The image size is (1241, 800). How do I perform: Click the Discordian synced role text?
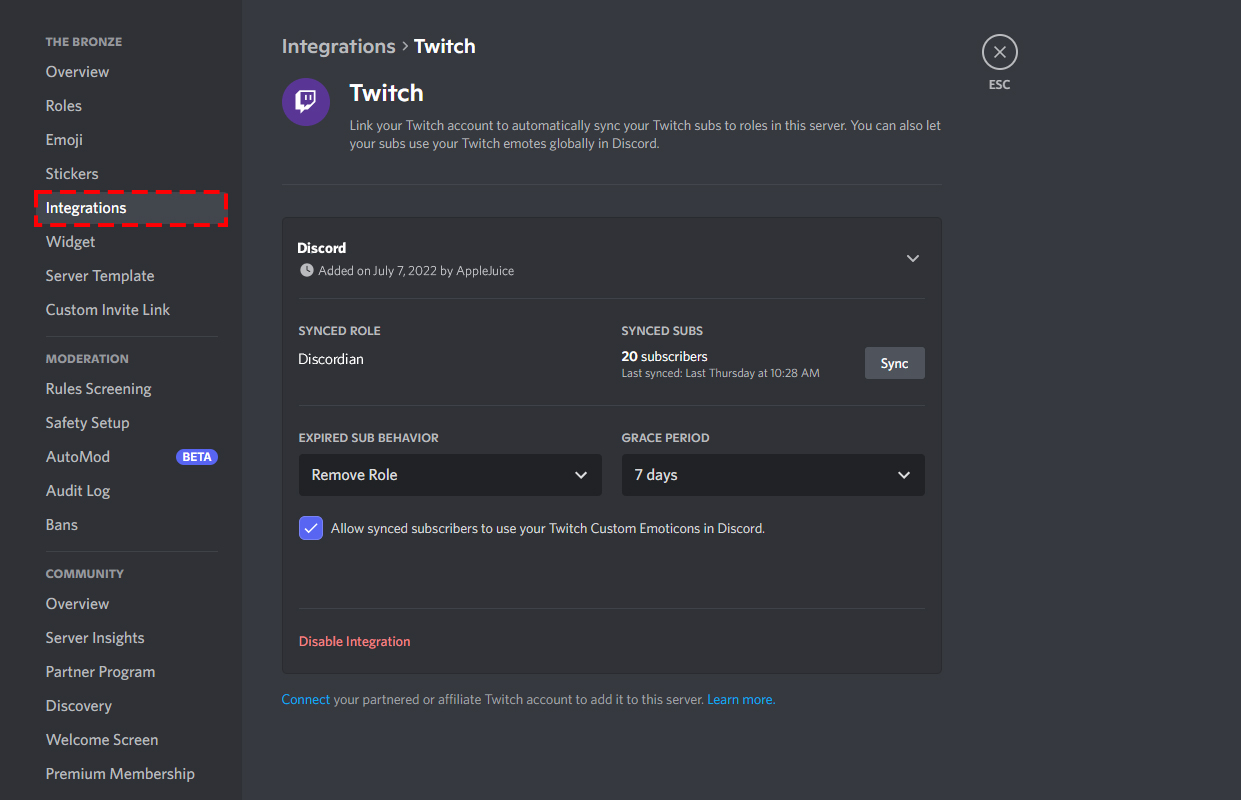(331, 359)
